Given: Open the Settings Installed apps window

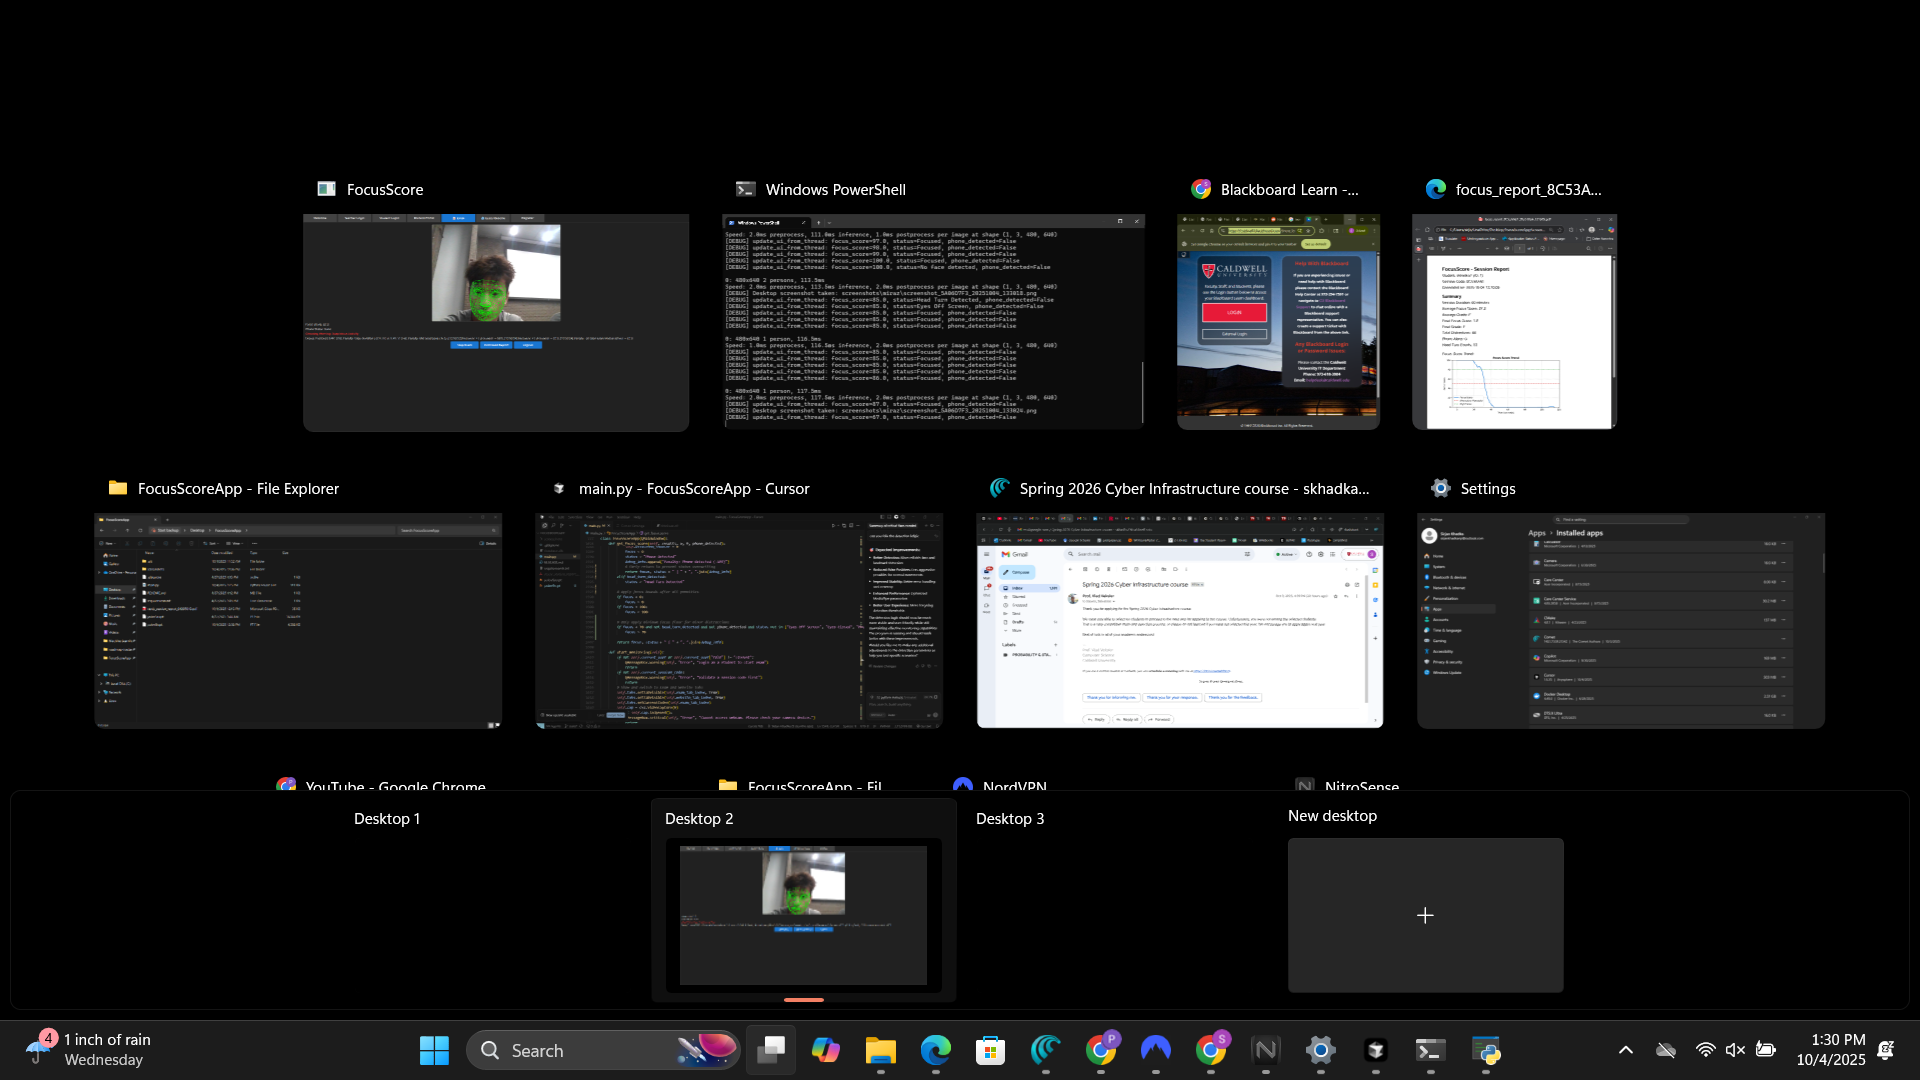Looking at the screenshot, I should point(1620,620).
